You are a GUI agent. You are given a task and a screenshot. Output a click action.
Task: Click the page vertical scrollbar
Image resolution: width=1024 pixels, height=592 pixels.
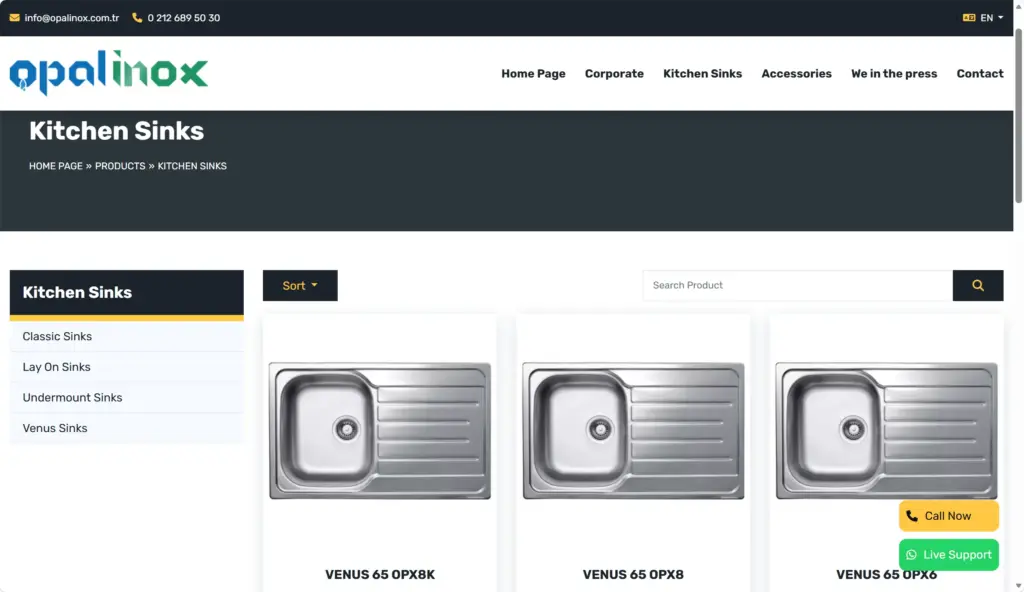(x=1018, y=116)
